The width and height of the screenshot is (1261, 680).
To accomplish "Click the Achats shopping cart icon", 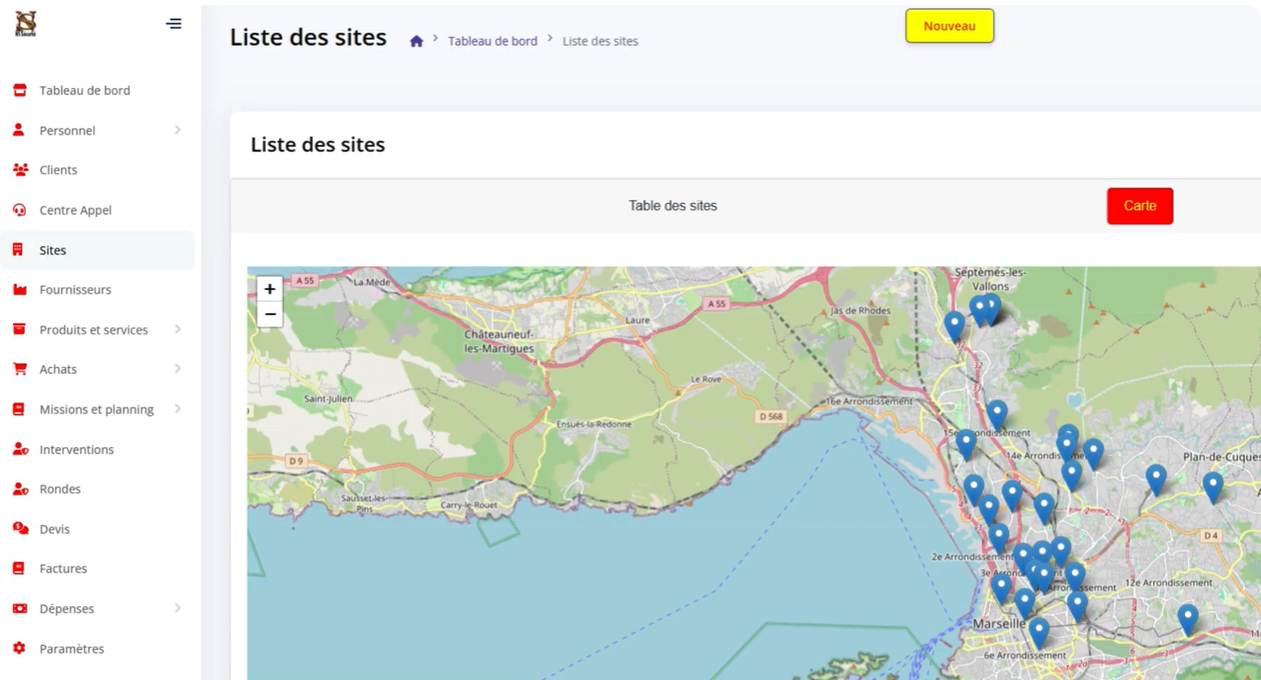I will tap(19, 369).
